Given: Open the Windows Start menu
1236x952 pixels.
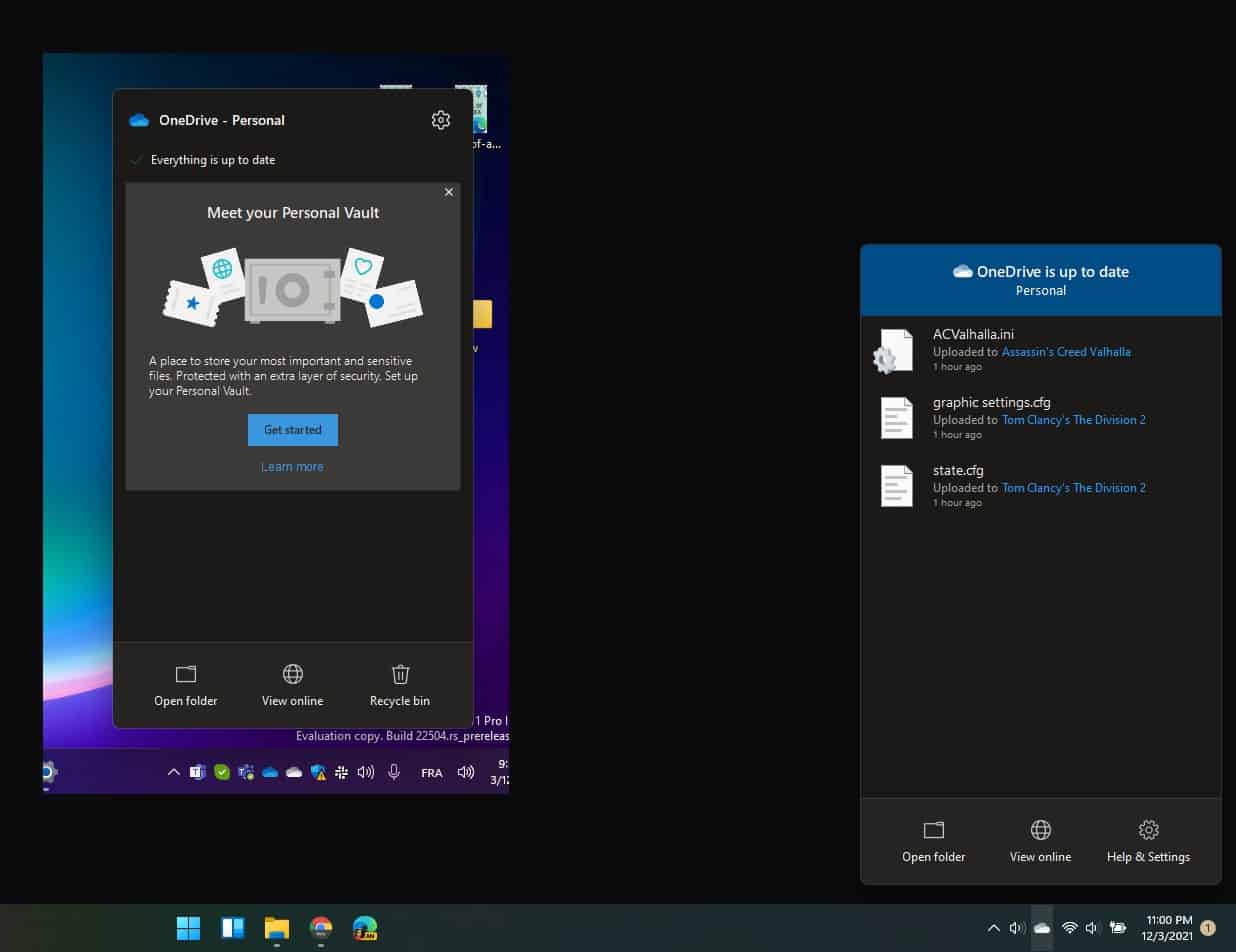Looking at the screenshot, I should [x=188, y=928].
